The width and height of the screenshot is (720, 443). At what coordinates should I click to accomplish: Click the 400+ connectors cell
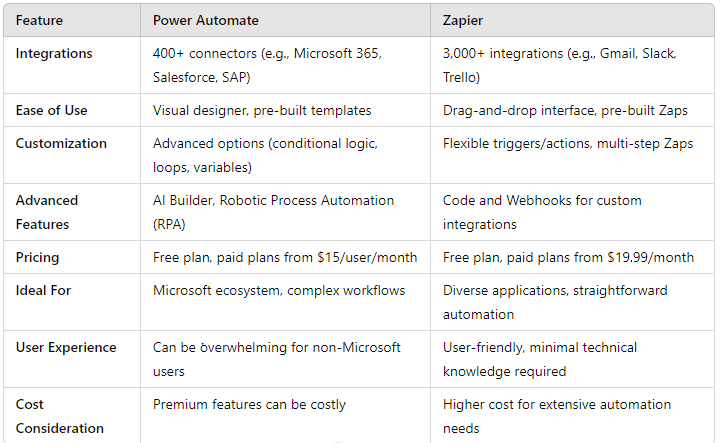(268, 62)
